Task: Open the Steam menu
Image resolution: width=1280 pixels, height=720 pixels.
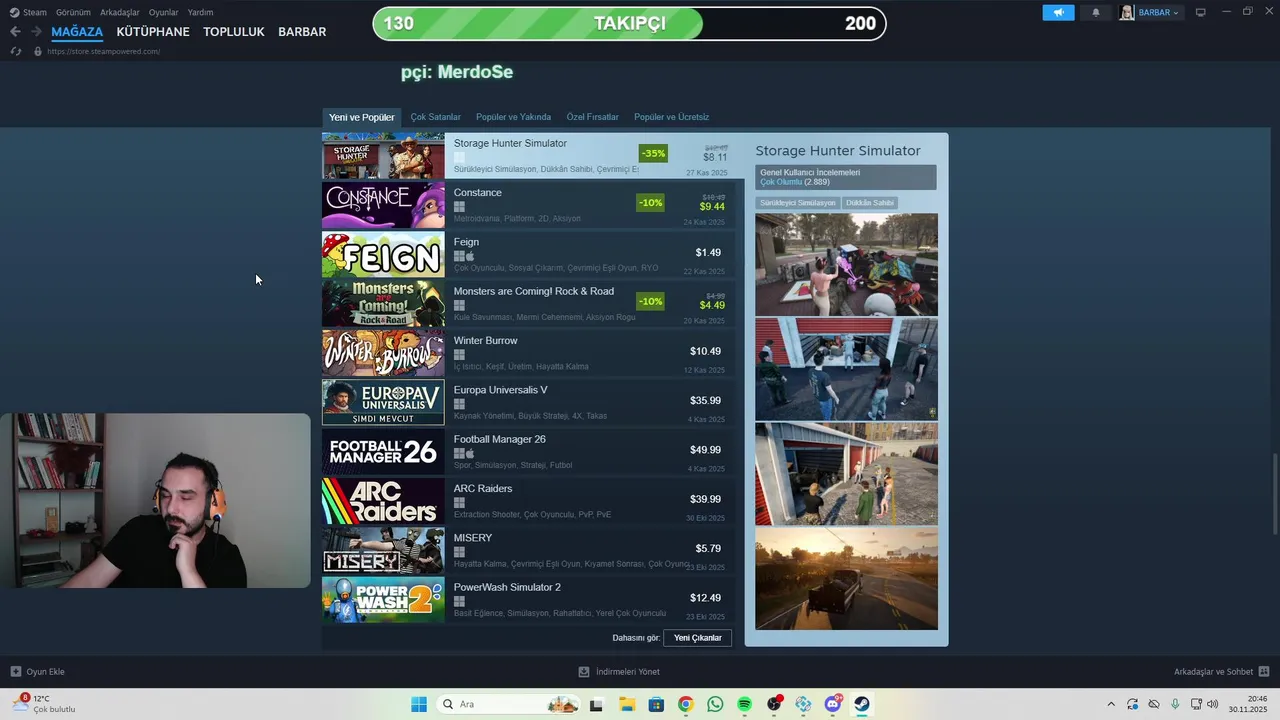Action: pyautogui.click(x=28, y=12)
